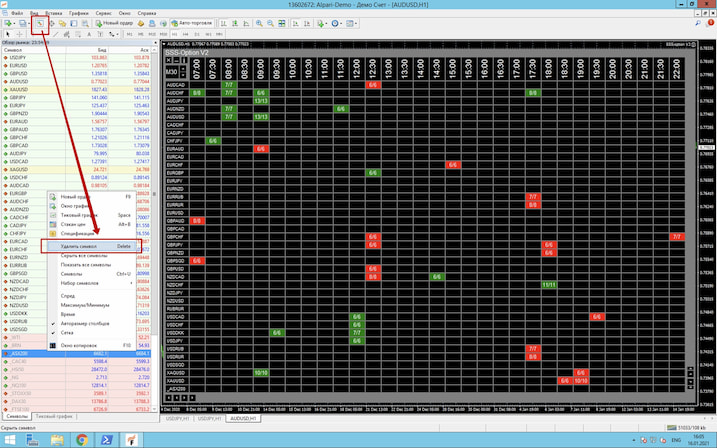Switch to first USDJPY,H1 chart tab

coord(179,418)
